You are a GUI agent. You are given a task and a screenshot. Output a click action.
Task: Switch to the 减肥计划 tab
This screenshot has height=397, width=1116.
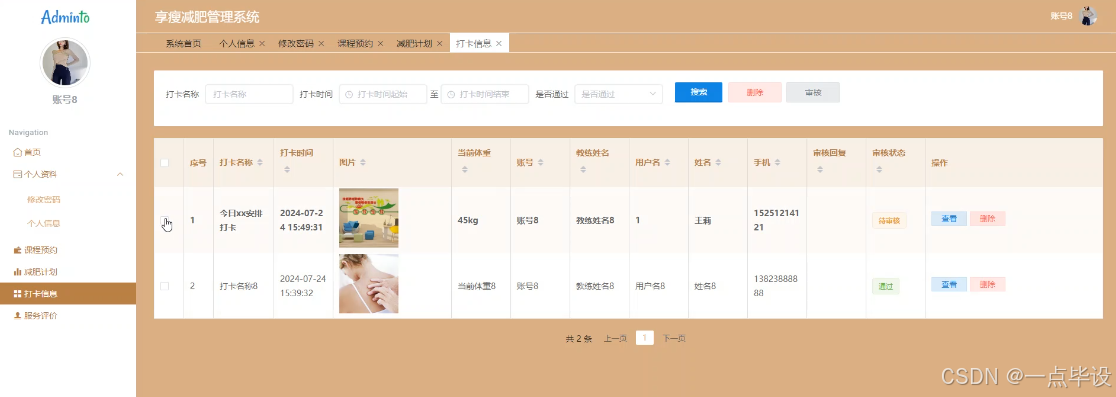[x=415, y=43]
